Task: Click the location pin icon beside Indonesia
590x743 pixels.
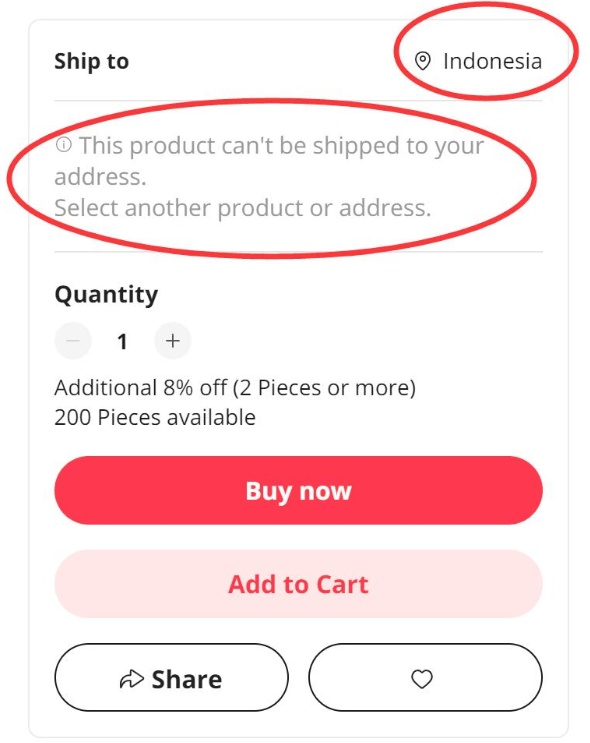Action: pyautogui.click(x=422, y=61)
